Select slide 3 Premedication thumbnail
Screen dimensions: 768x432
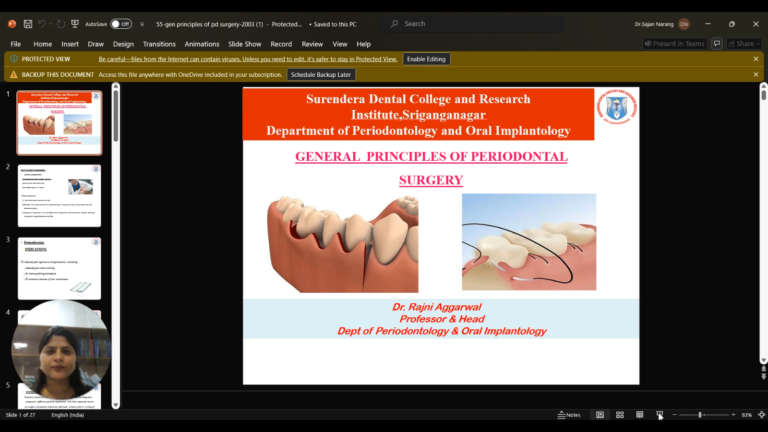pos(59,268)
